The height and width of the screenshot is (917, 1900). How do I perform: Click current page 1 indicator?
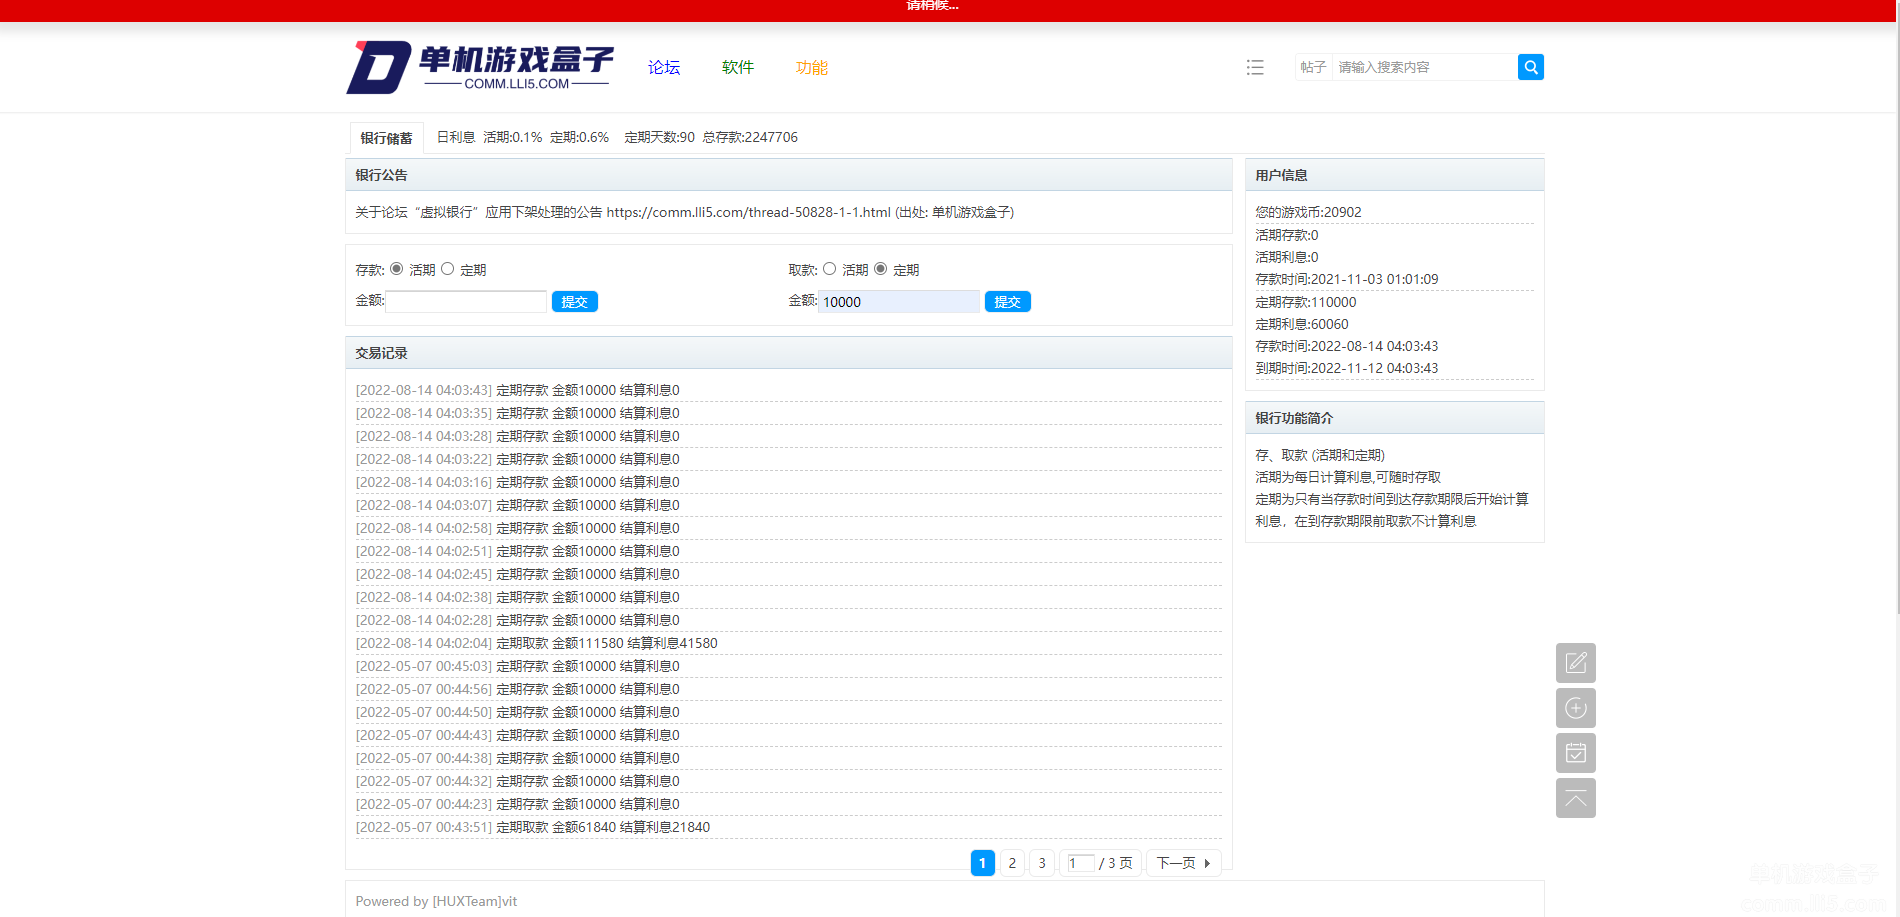(x=983, y=863)
